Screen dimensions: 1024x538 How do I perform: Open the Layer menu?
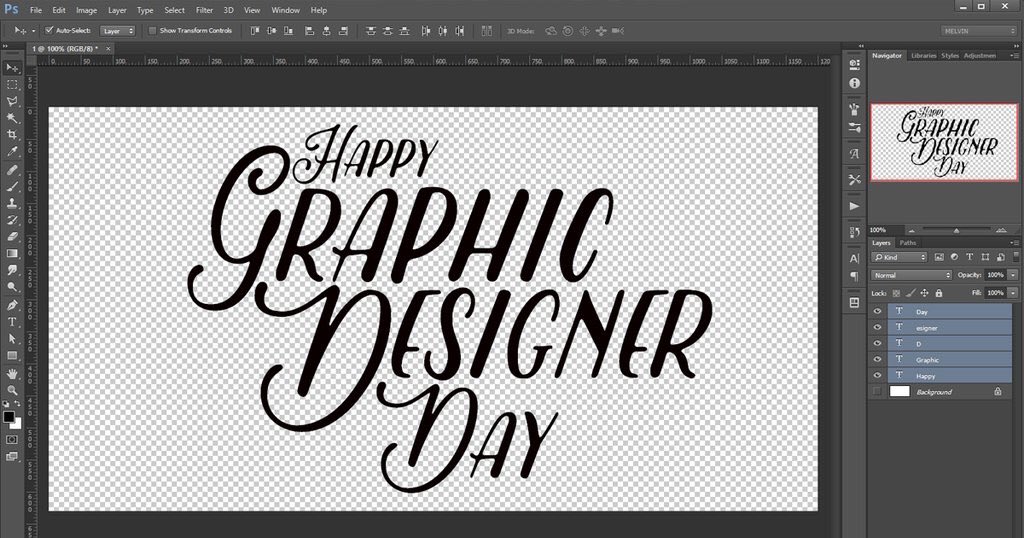[117, 10]
